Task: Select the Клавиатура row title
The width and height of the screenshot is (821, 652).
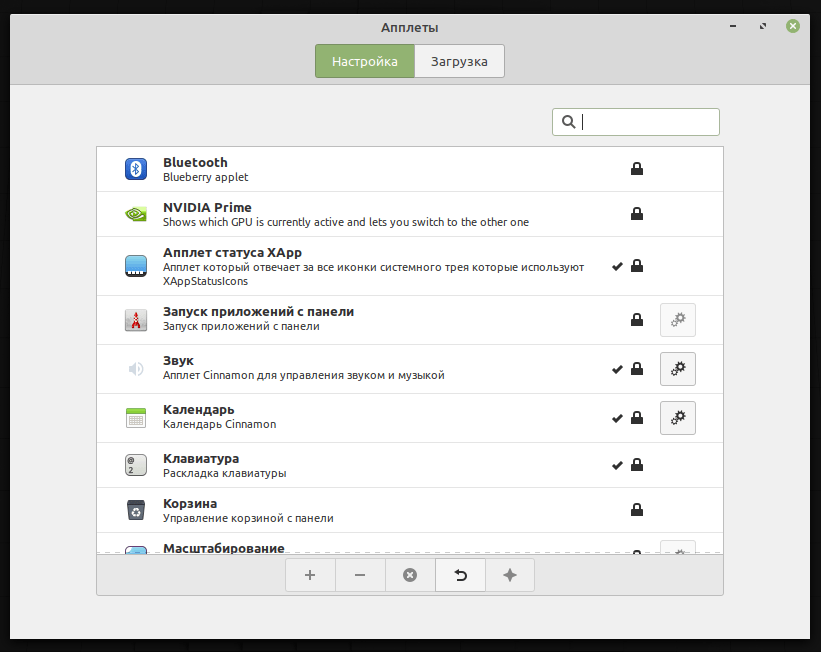Action: tap(201, 459)
